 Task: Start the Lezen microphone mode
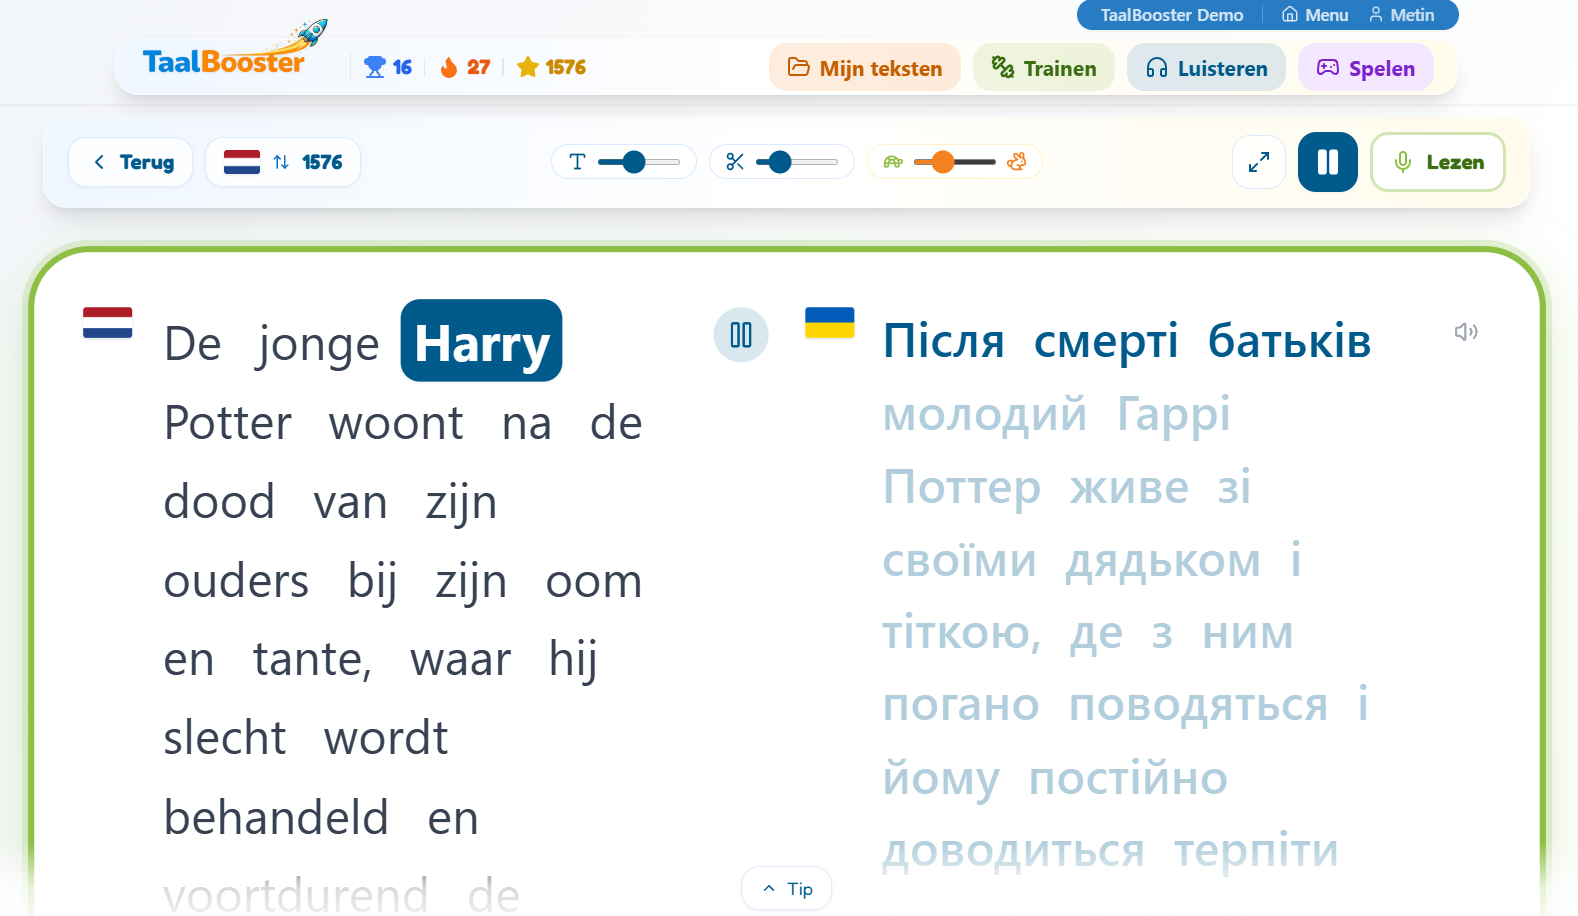coord(1438,162)
